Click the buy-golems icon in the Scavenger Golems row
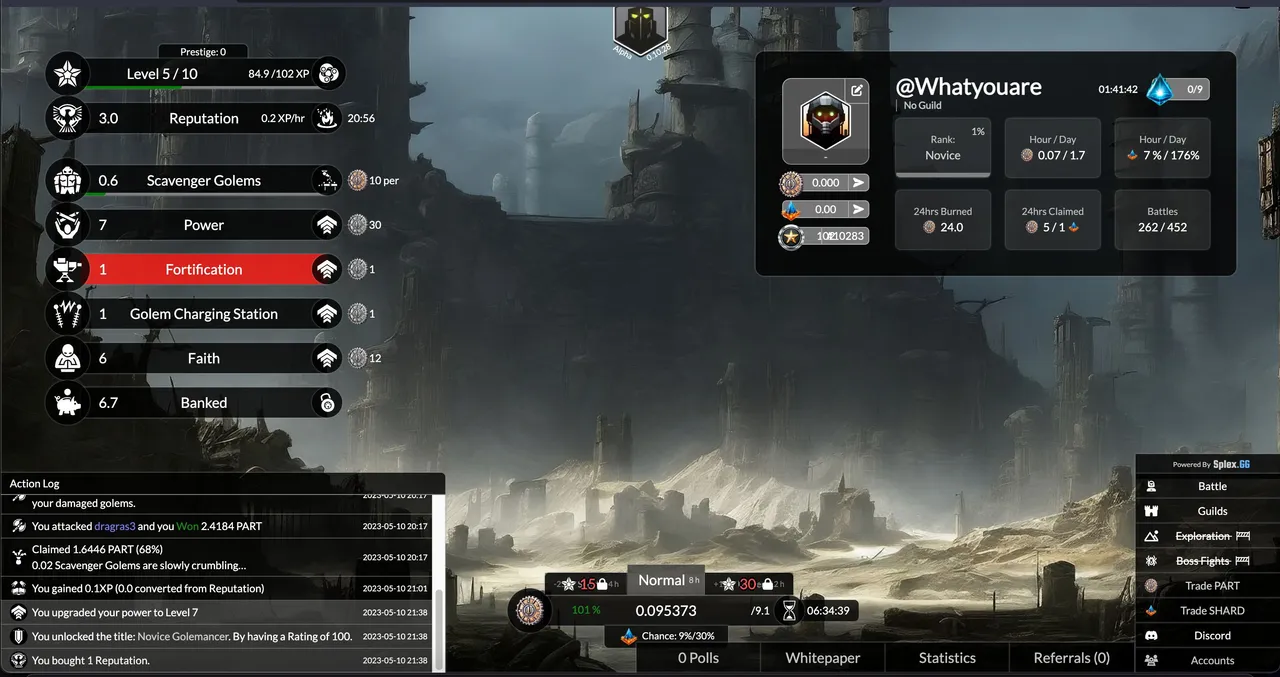Screen dimensions: 1280x677 click(x=327, y=181)
